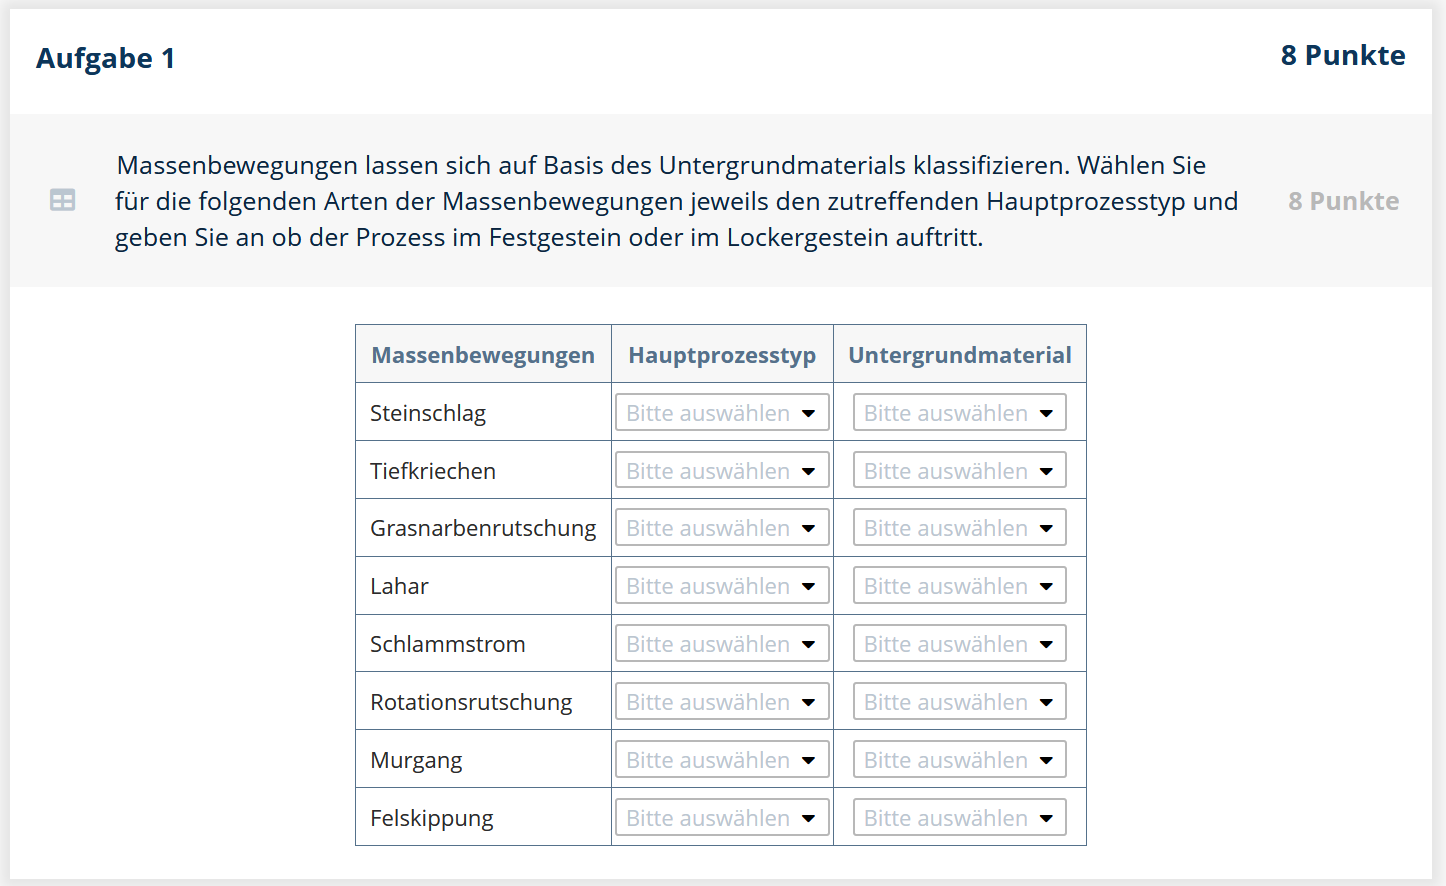Choose Hauptprozesstyp for Schlammstrom

722,644
